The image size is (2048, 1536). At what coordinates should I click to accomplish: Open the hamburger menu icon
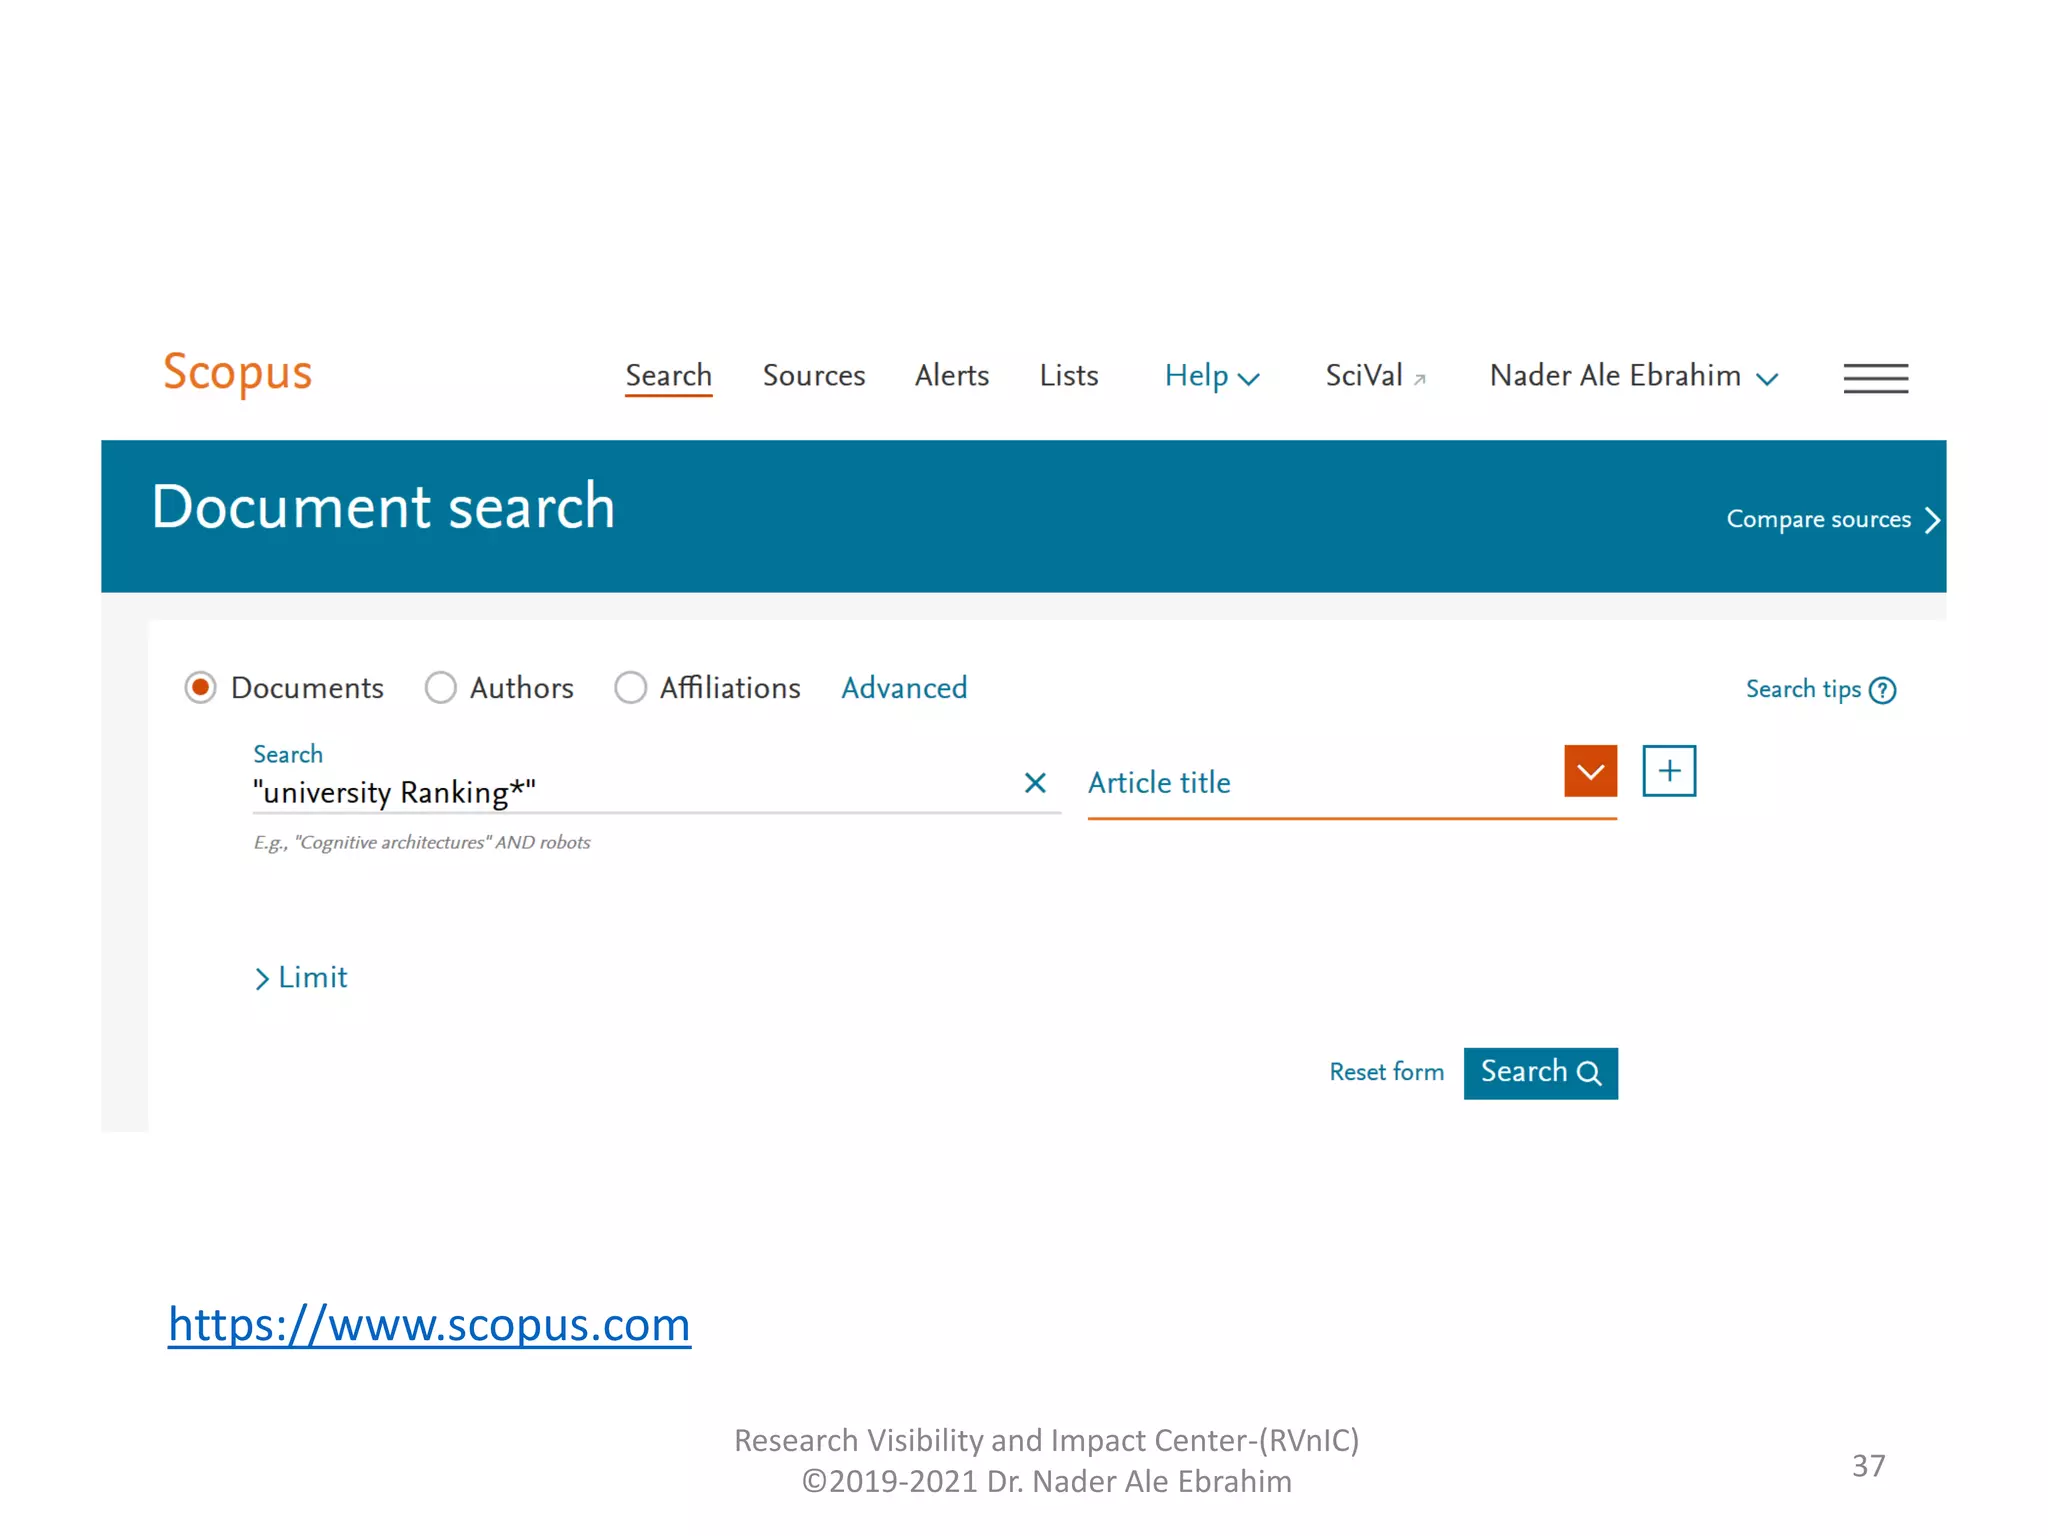1875,378
